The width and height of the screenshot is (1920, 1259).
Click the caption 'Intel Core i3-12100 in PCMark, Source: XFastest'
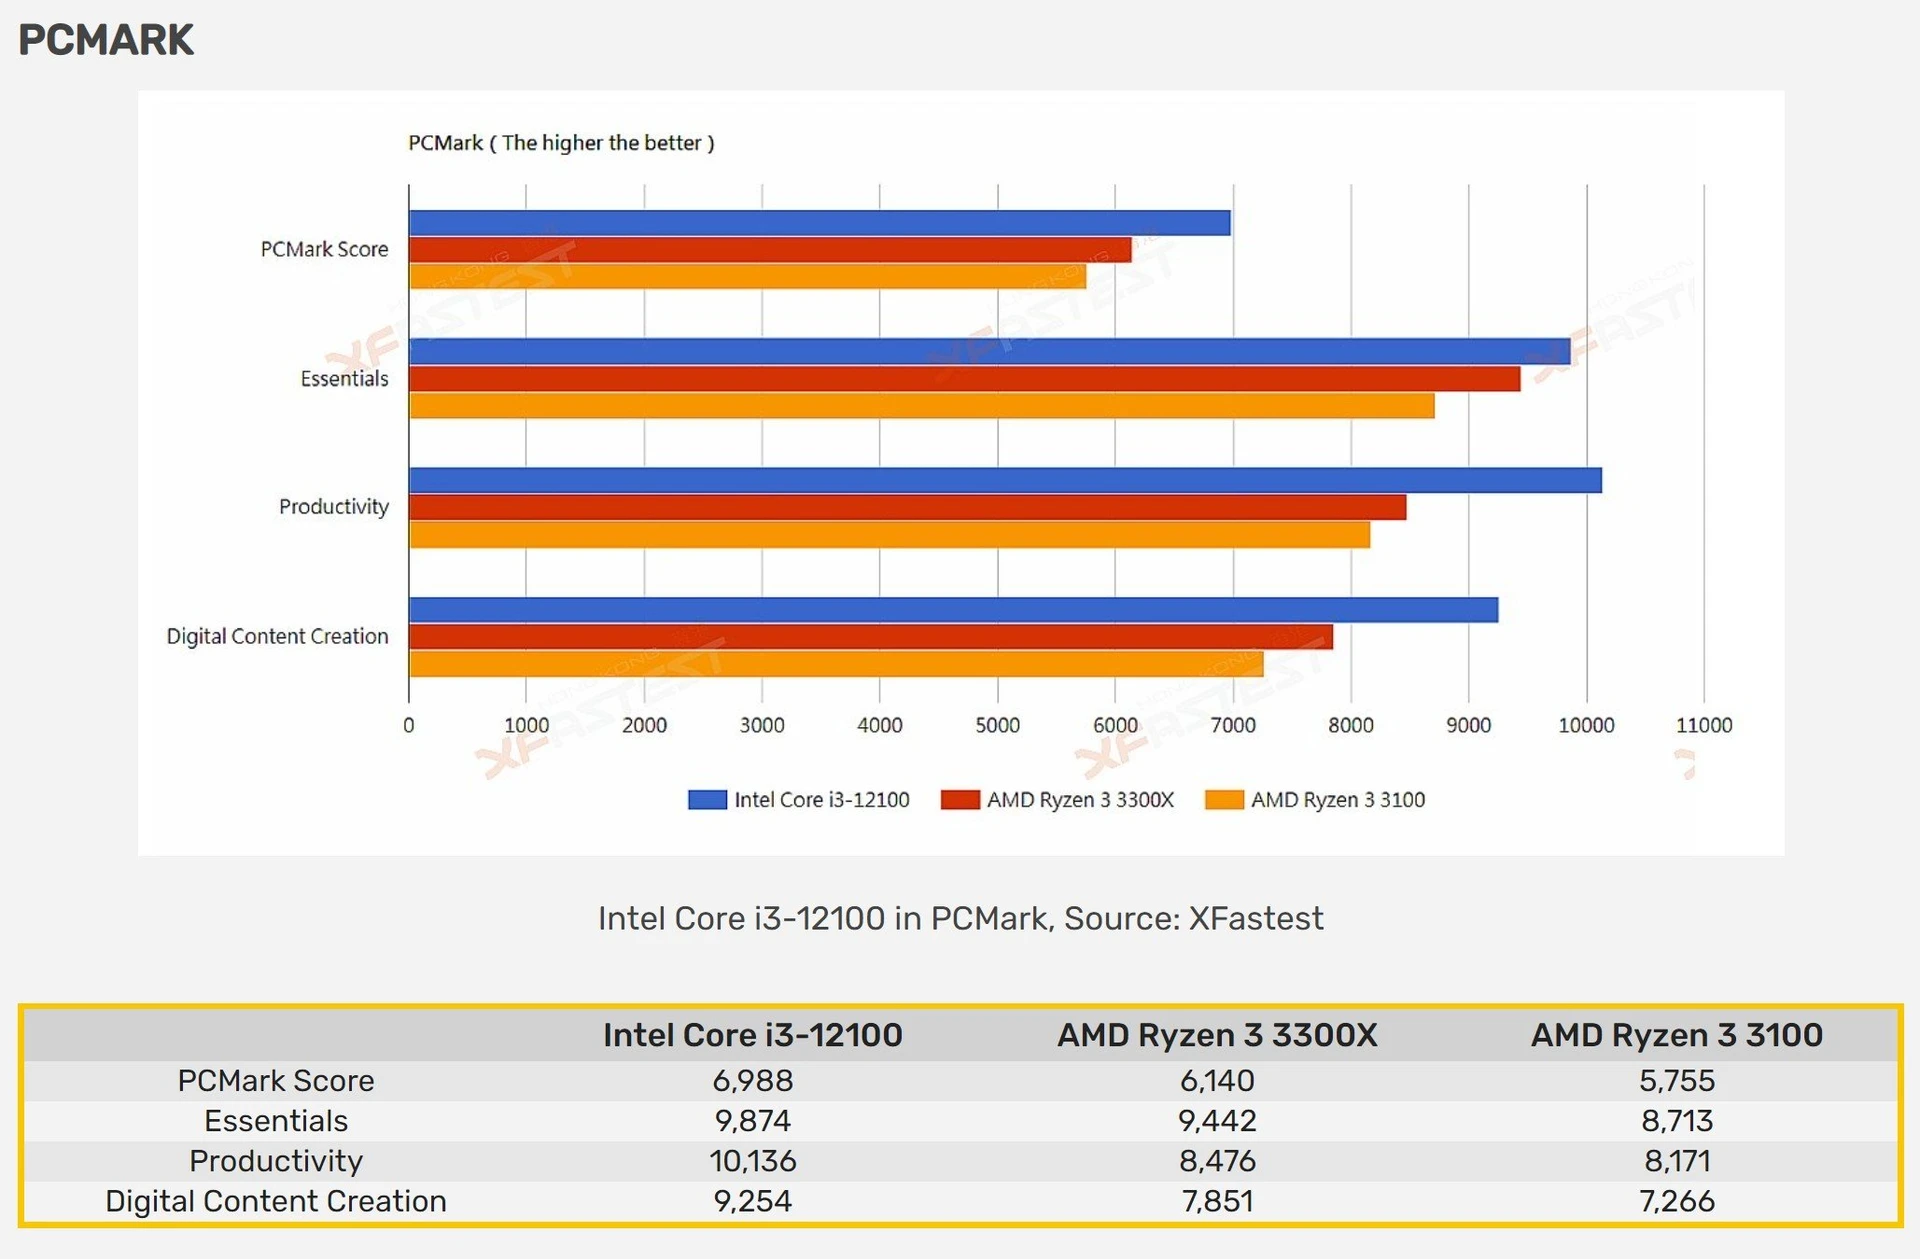point(961,918)
